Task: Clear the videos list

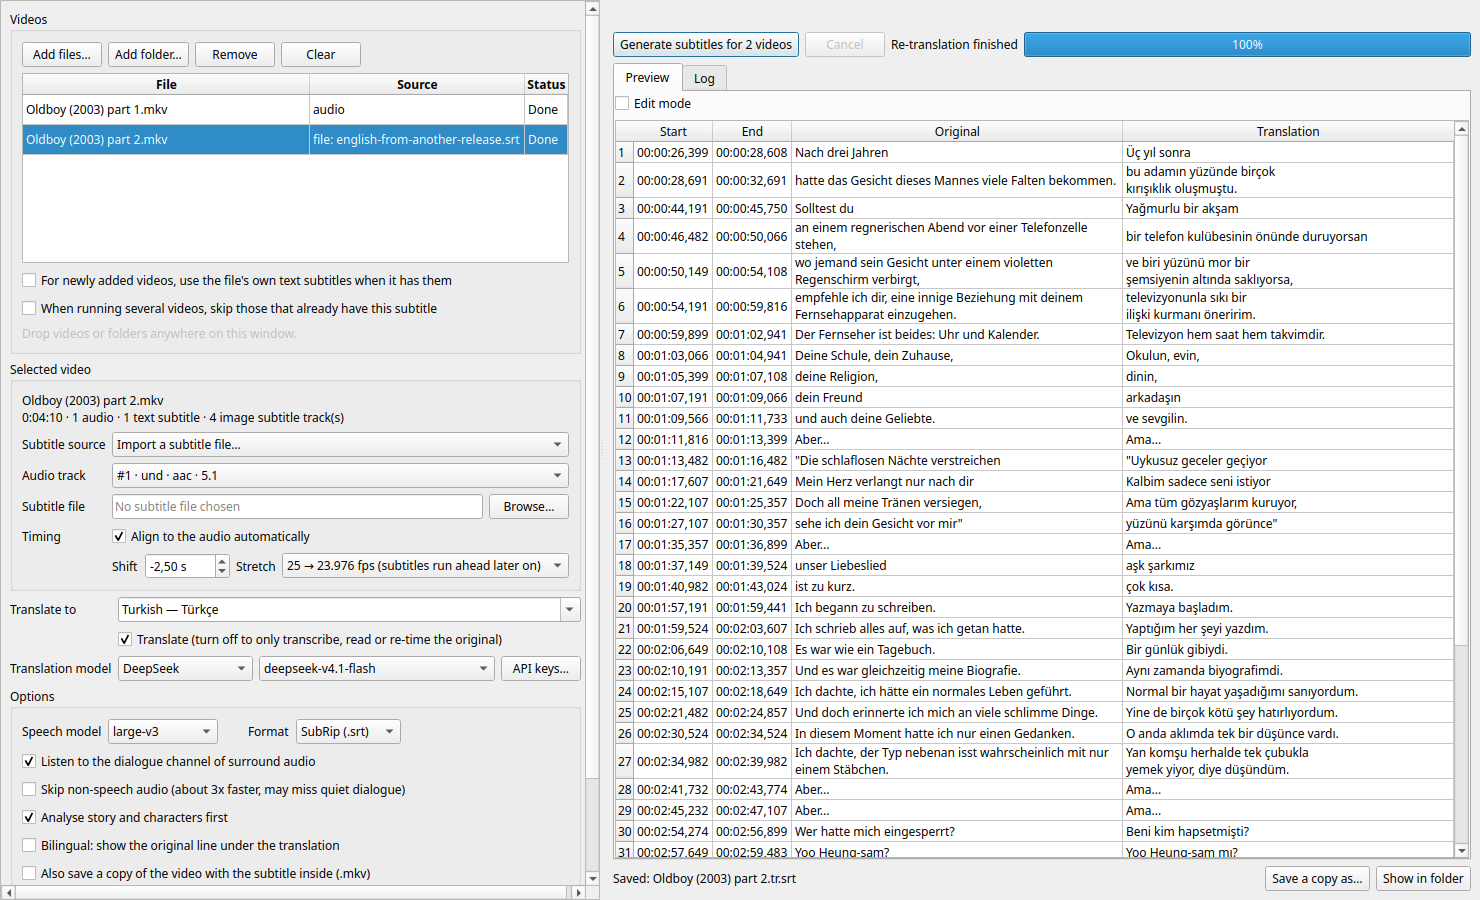Action: (321, 54)
